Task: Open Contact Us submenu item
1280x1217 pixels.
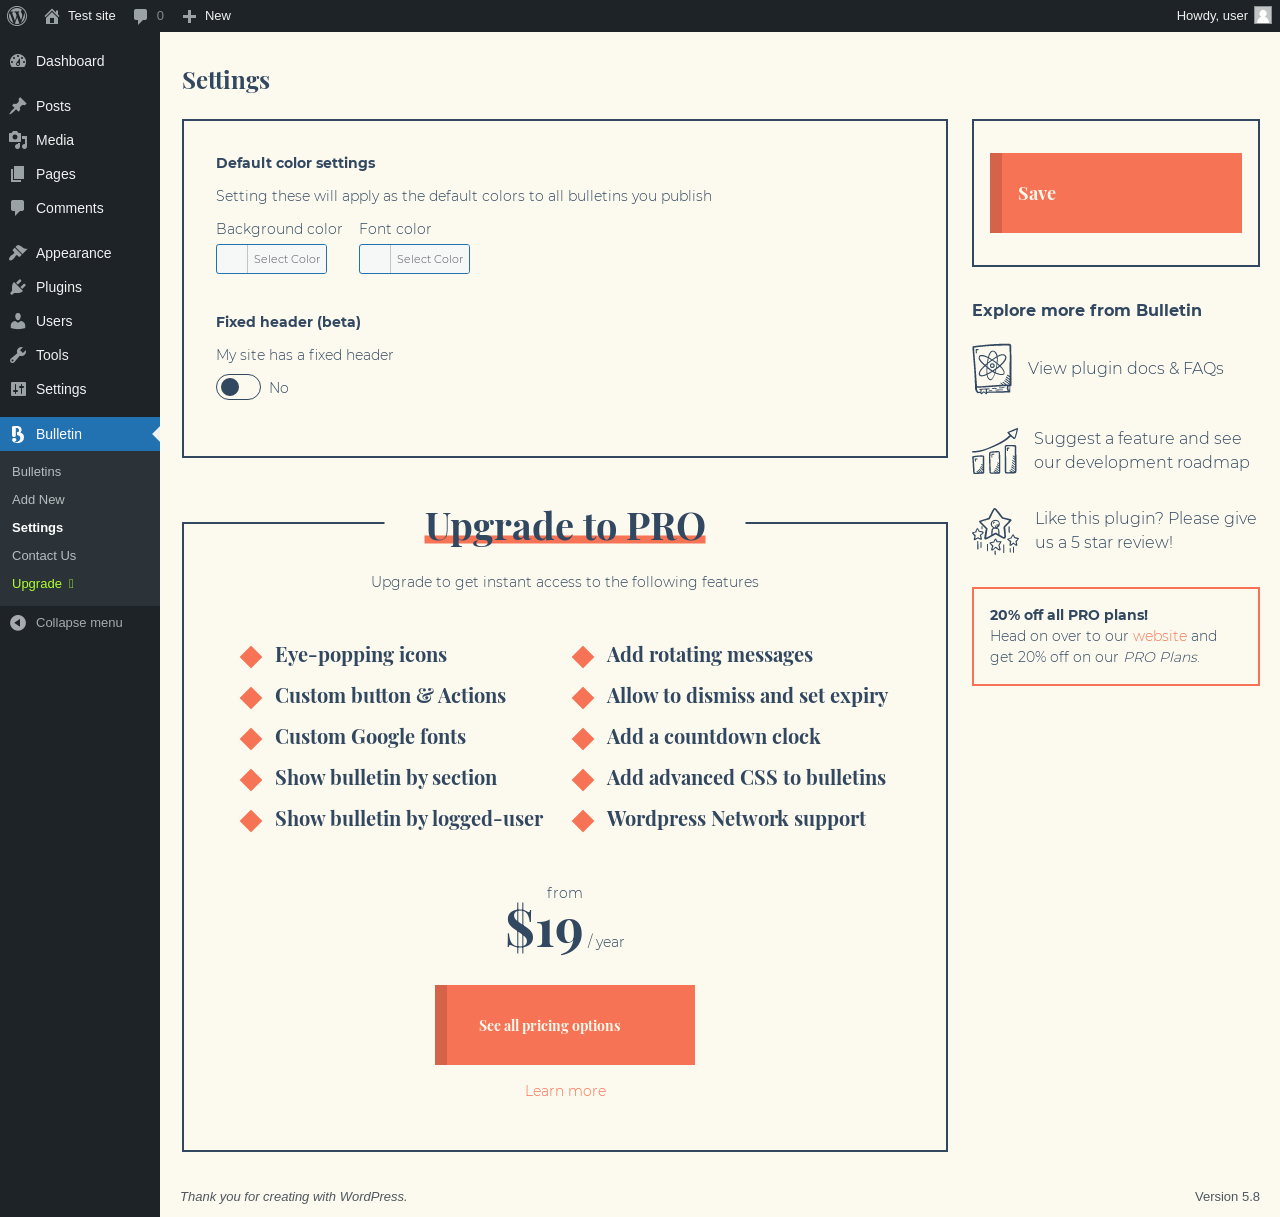Action: 44,556
